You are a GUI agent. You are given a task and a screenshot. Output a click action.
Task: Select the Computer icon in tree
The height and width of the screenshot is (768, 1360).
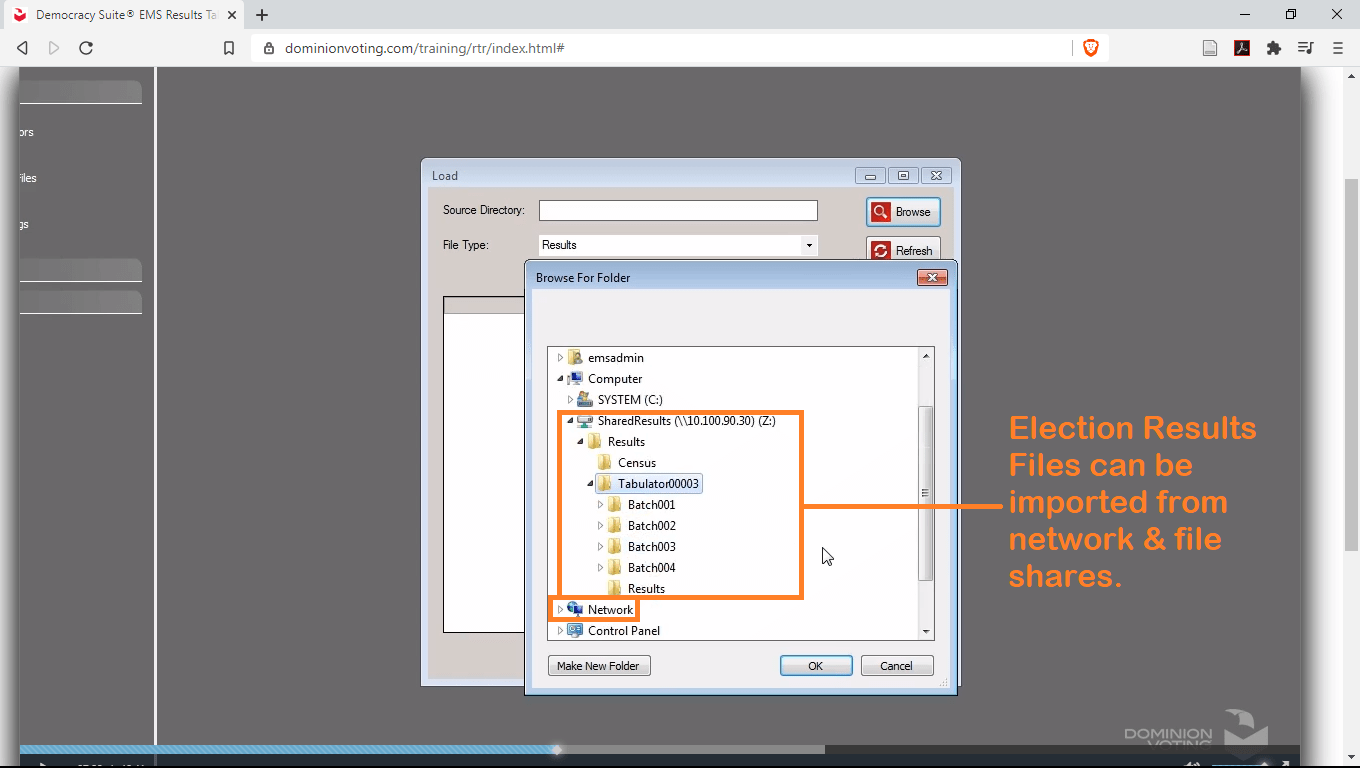tap(575, 379)
